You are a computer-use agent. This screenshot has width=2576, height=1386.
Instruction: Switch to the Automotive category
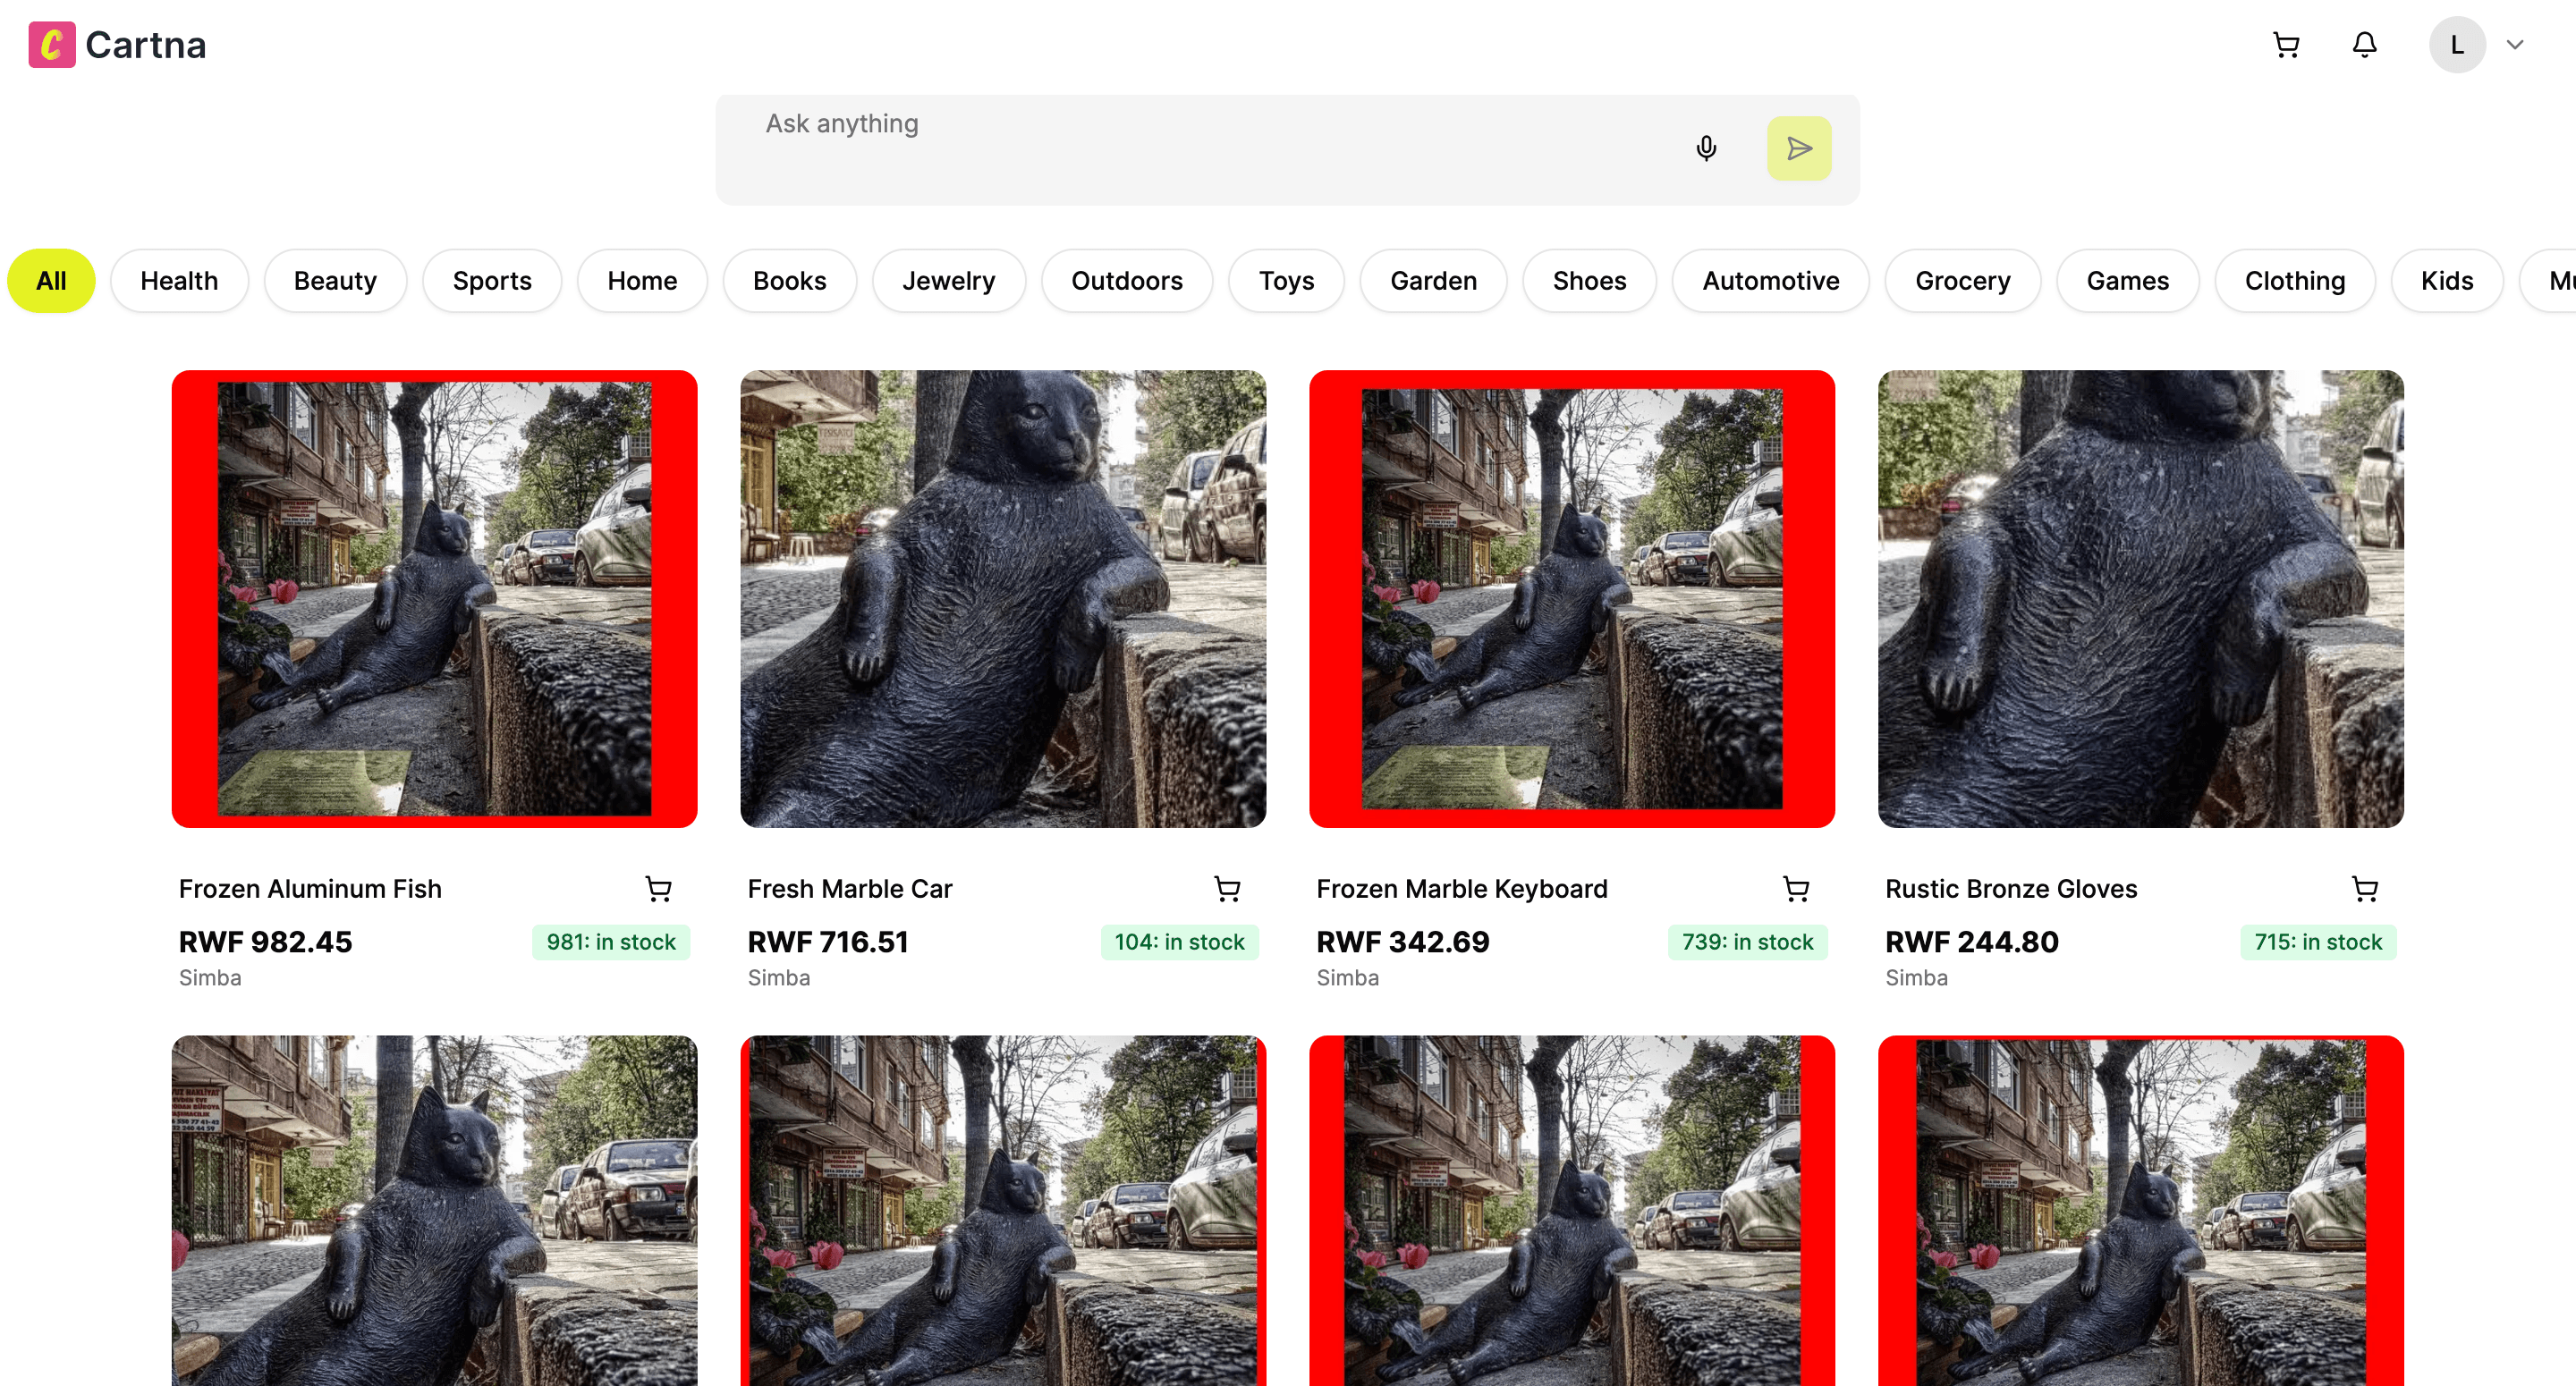tap(1770, 281)
